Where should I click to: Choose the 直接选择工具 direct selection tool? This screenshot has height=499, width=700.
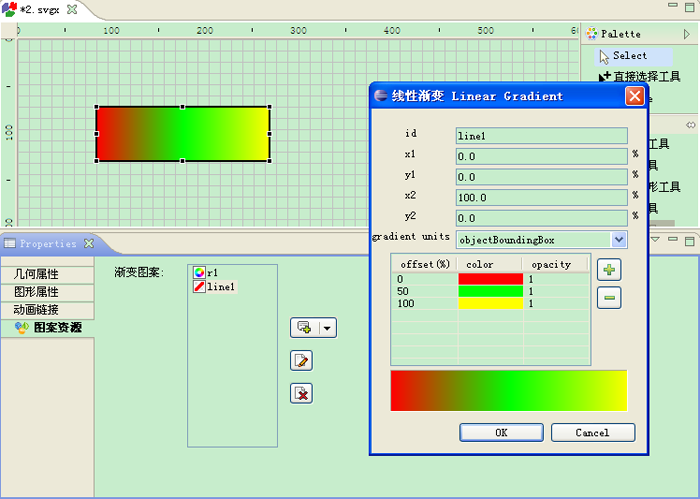640,76
